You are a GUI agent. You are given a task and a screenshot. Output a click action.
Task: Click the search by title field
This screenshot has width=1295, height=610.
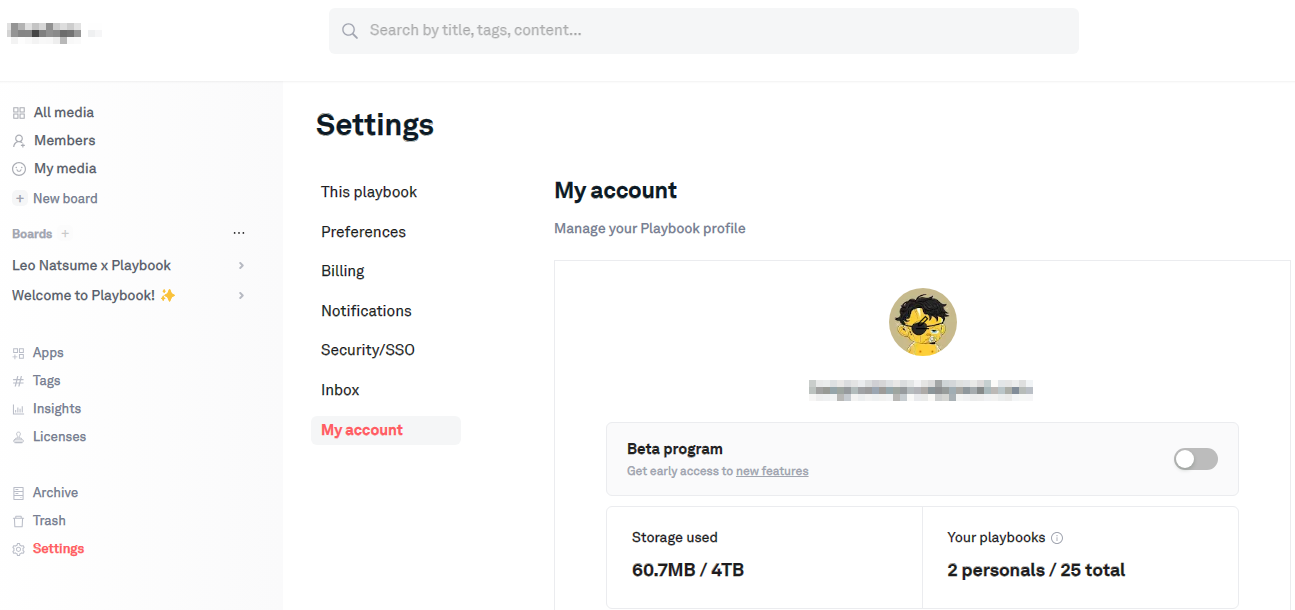(703, 31)
